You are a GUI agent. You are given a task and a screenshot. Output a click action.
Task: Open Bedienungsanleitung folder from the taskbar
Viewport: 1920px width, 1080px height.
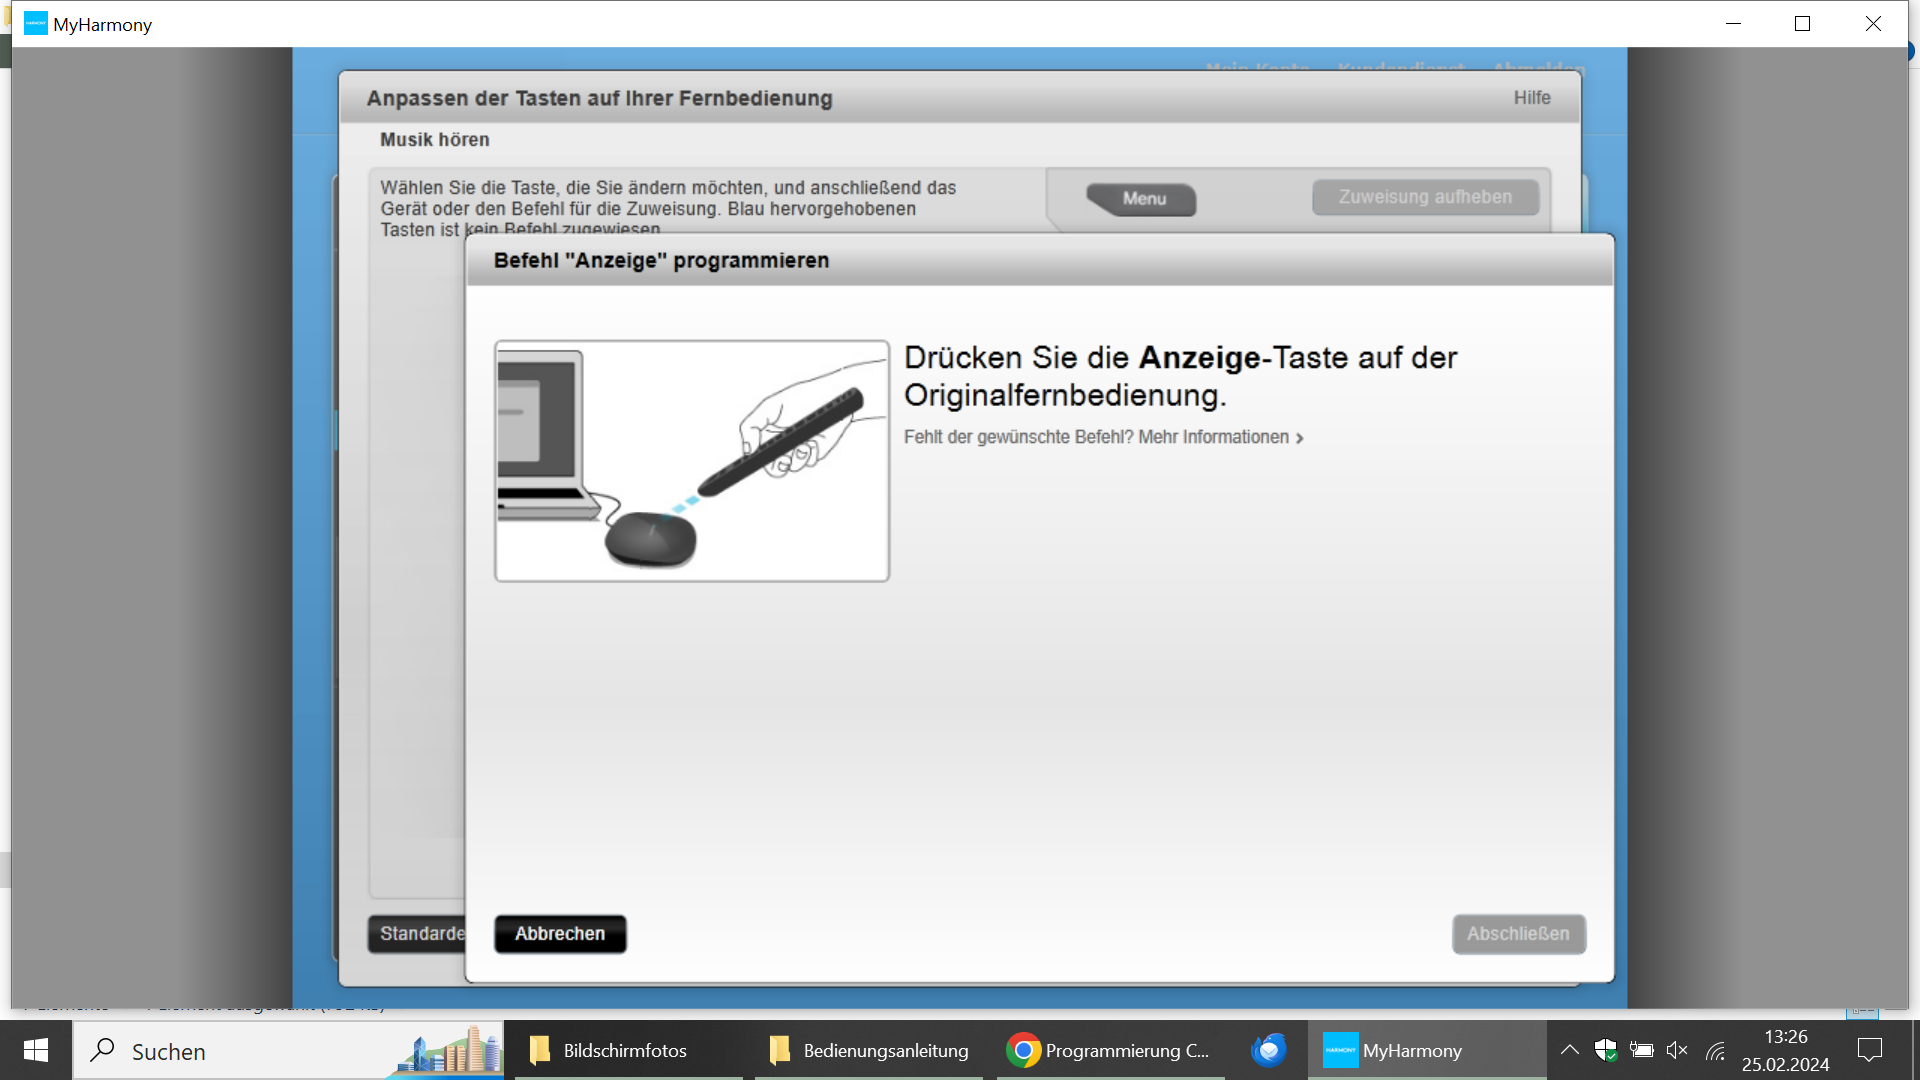(868, 1050)
